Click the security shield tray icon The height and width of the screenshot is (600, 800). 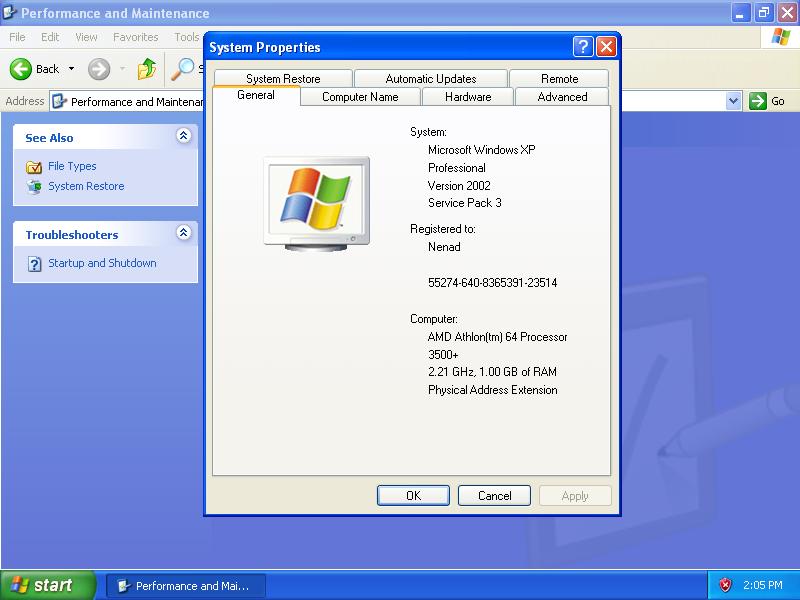726,585
